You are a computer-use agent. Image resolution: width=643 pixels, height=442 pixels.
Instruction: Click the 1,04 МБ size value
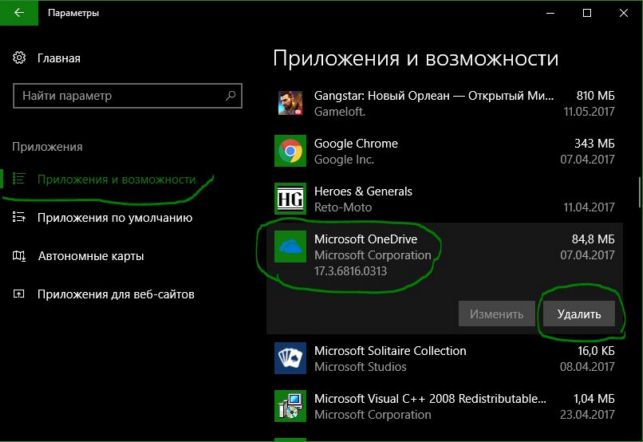[594, 399]
